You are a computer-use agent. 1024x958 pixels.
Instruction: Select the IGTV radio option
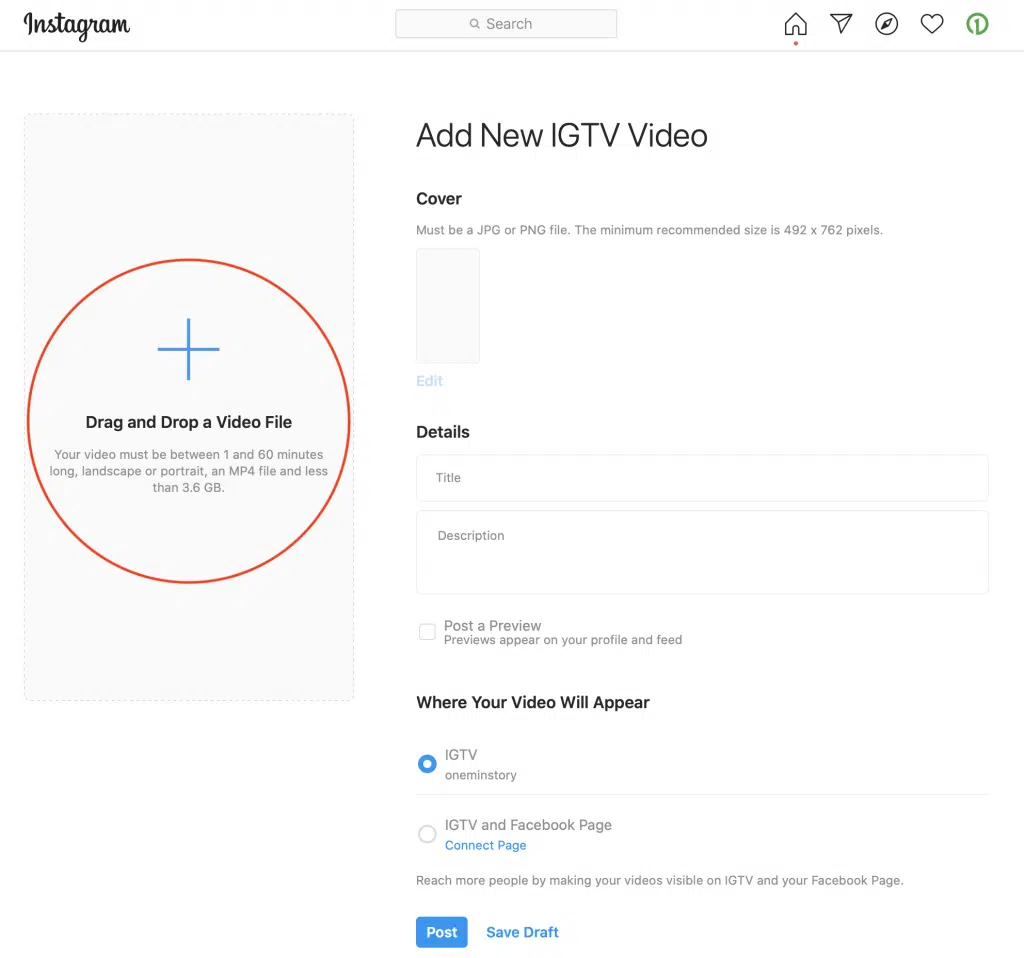point(427,763)
